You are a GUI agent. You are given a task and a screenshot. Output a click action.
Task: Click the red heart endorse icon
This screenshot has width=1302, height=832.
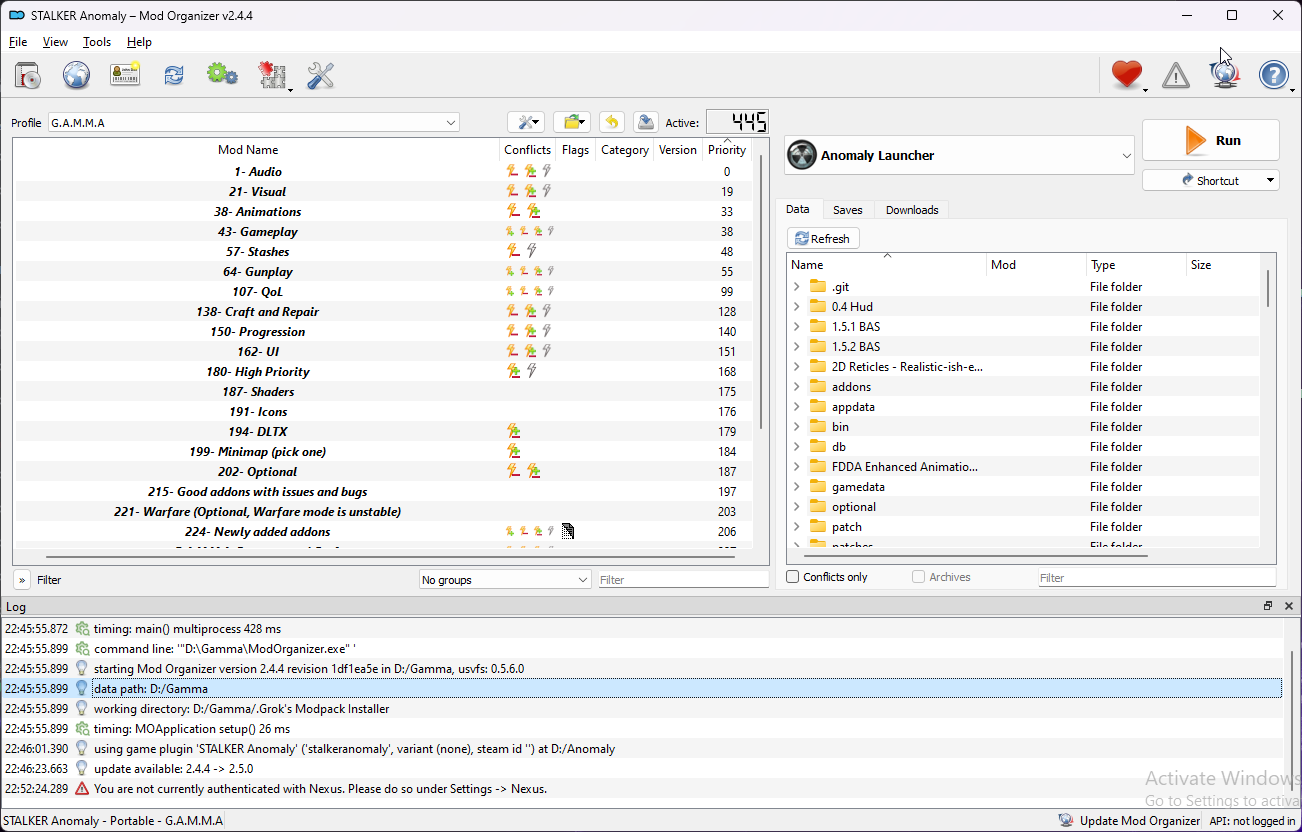[x=1126, y=75]
